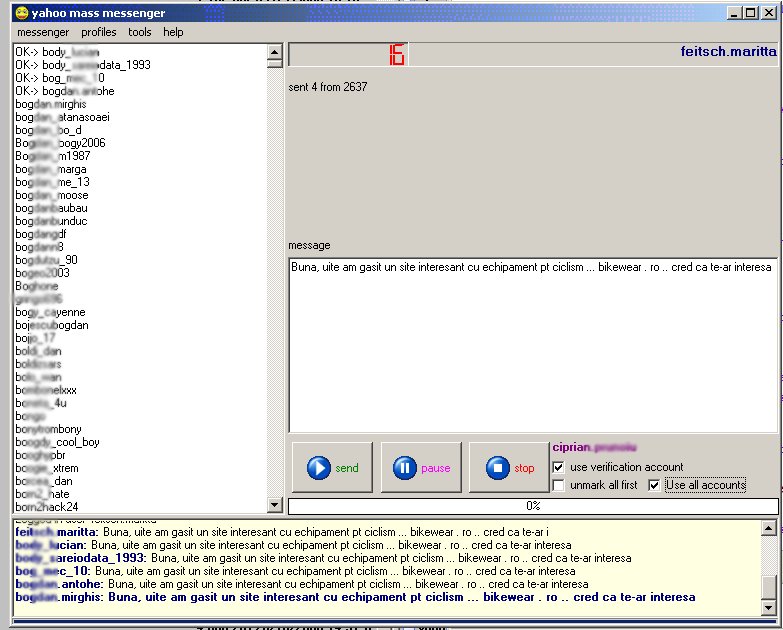Screen dimensions: 783x630
Task: Select contact ending in cayenne
Action: pyautogui.click(x=50, y=312)
